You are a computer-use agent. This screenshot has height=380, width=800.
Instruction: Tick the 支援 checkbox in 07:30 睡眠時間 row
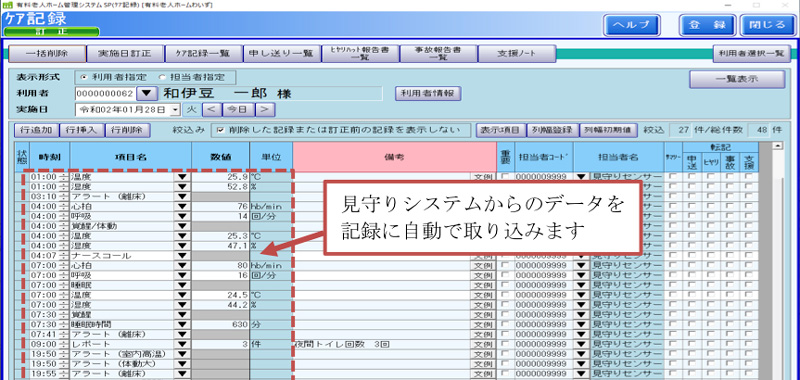tap(748, 324)
